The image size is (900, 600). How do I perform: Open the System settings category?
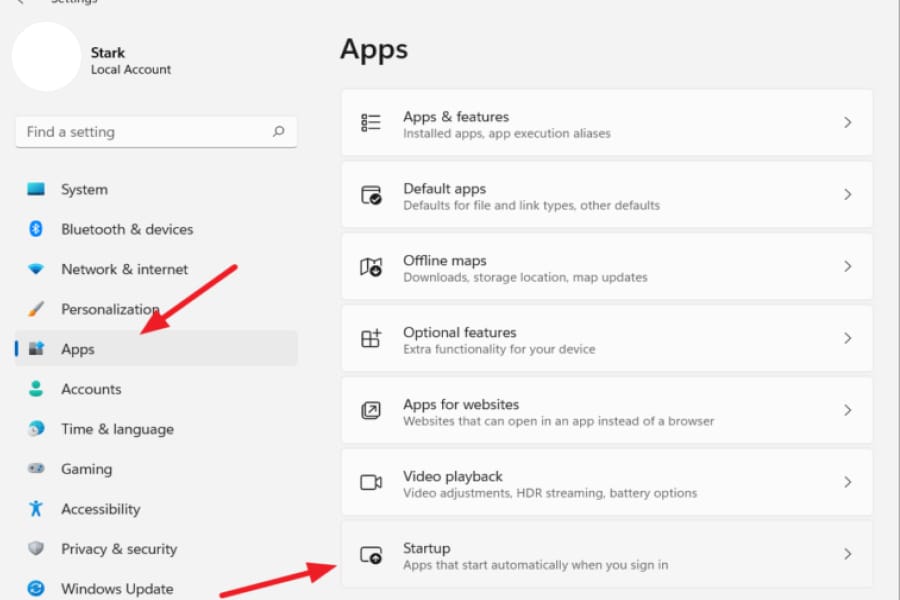click(156, 189)
